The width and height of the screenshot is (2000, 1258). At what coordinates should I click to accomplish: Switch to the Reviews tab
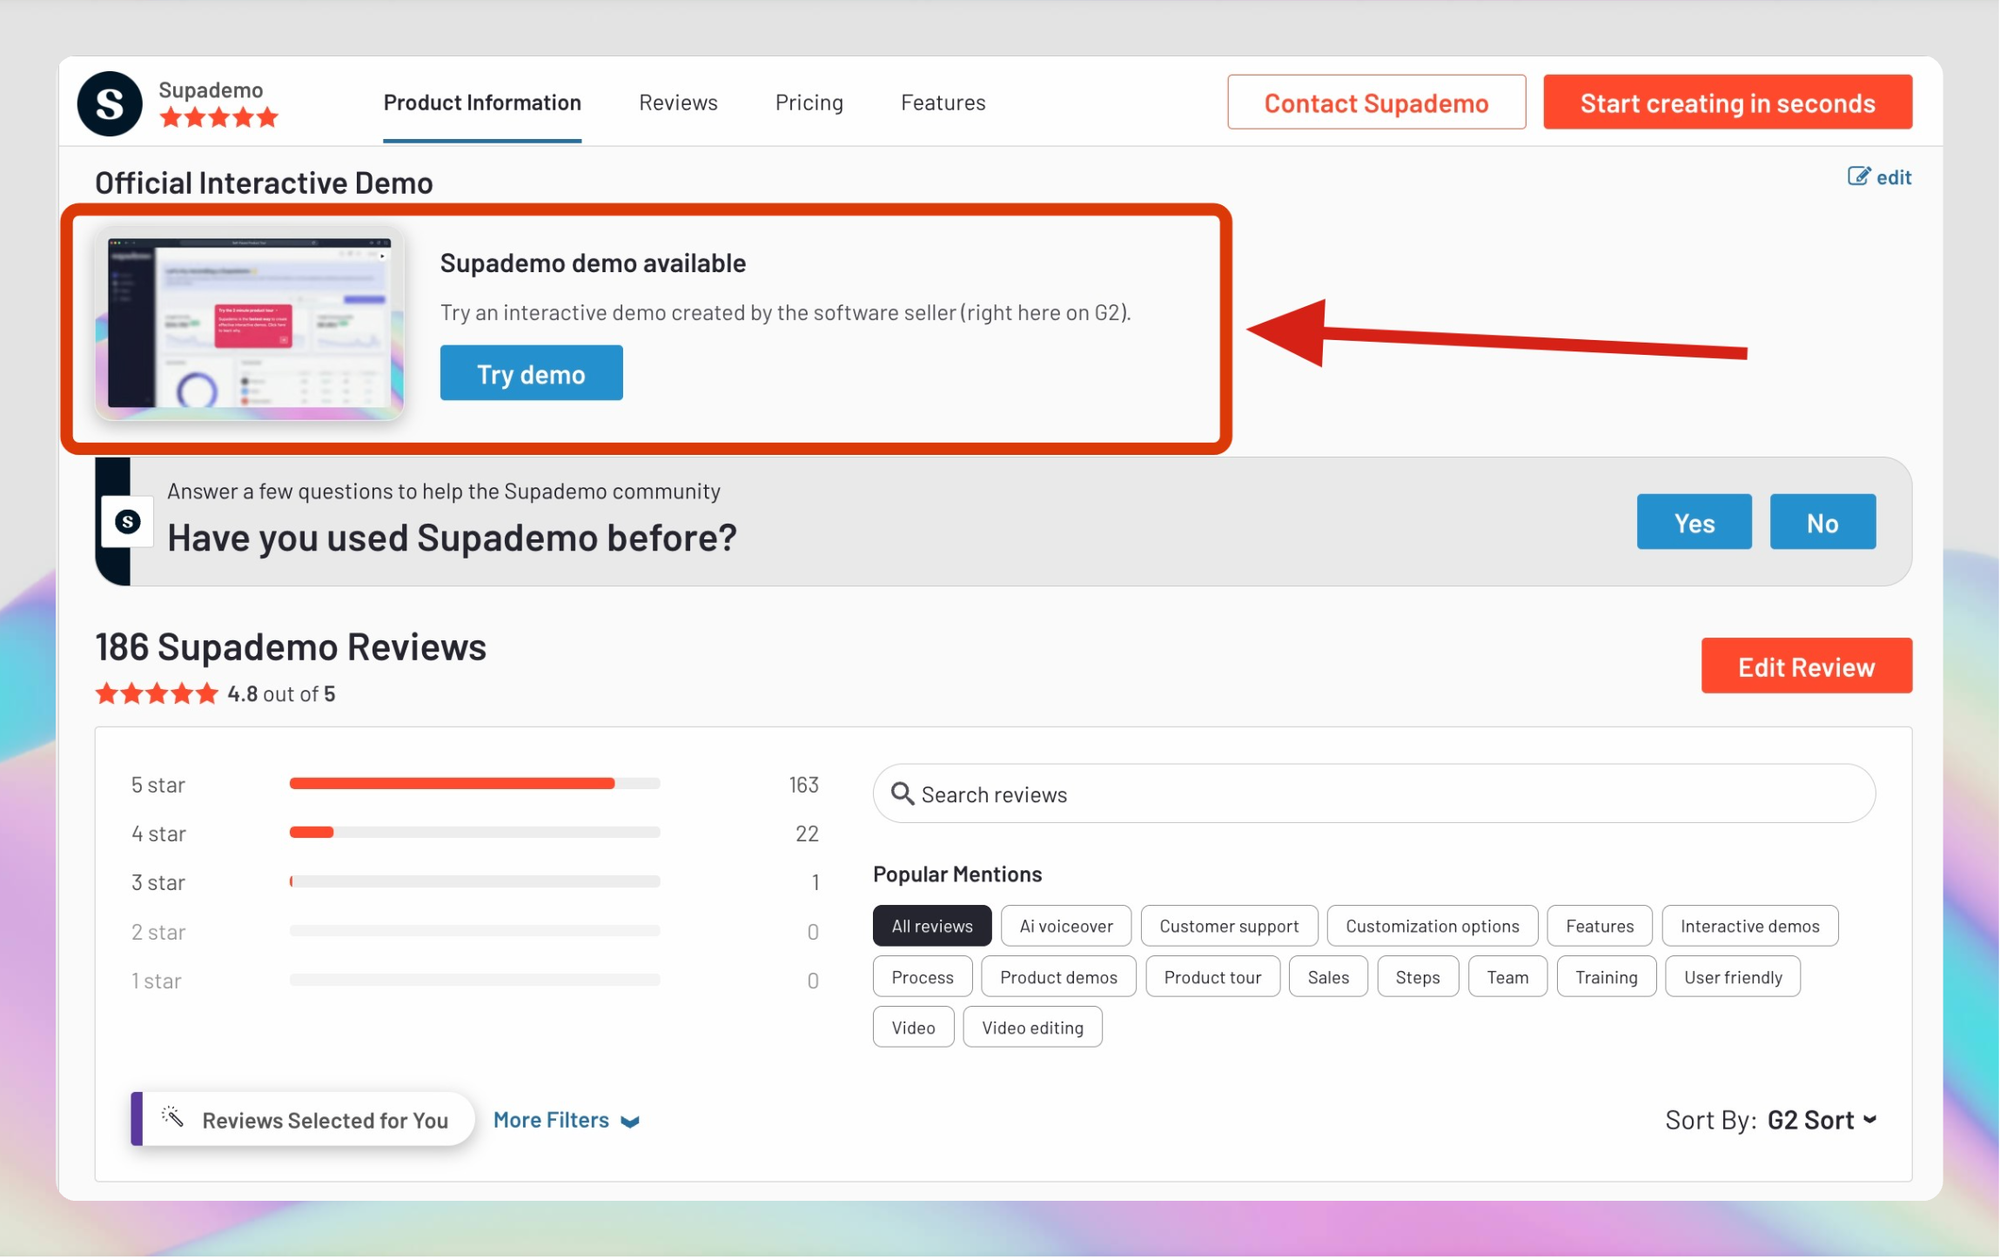(x=678, y=102)
